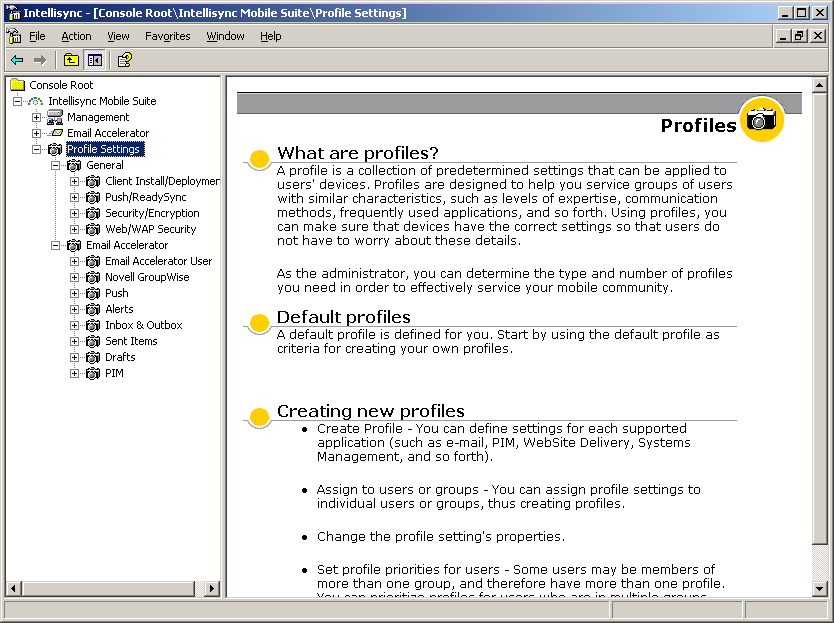Viewport: 834px width, 623px height.
Task: Collapse Email Accelerator under Profile Settings
Action: pos(55,245)
